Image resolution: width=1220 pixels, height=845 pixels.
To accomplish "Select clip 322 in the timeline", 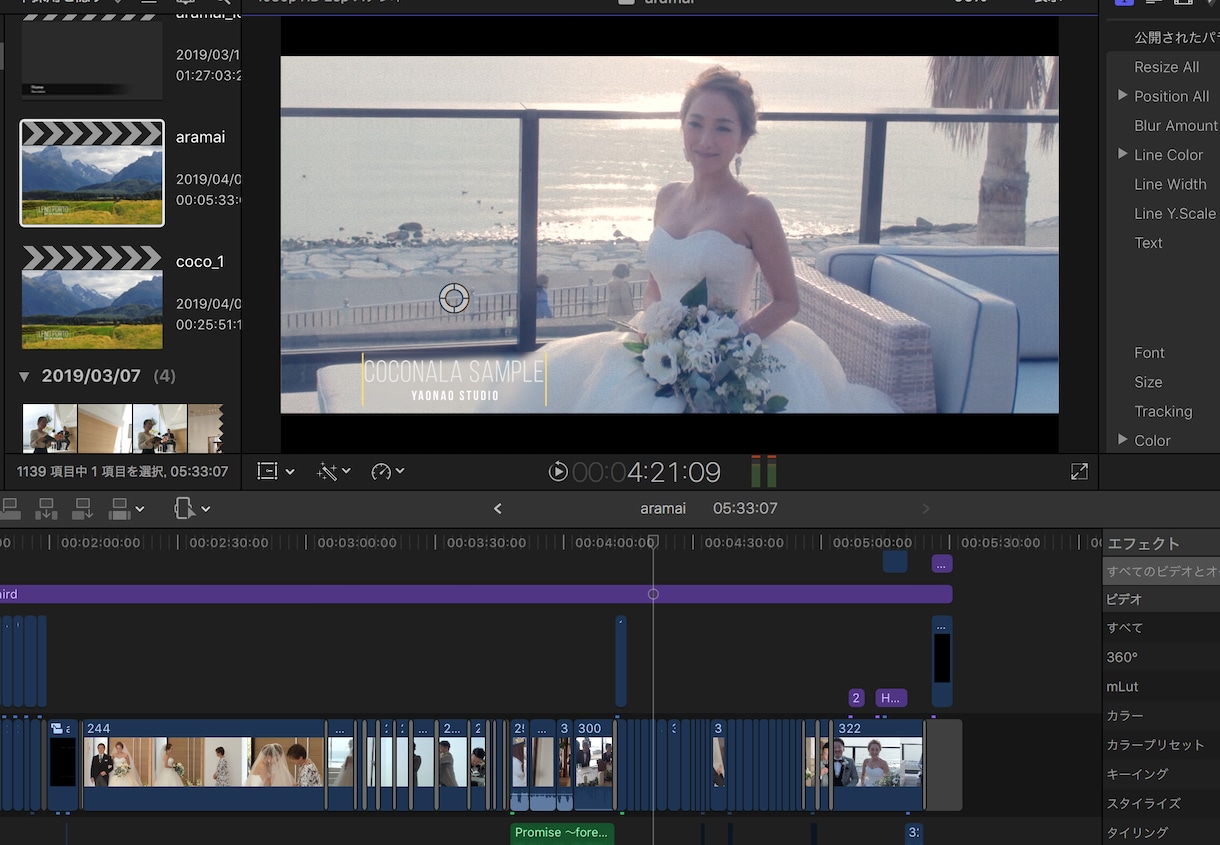I will (x=879, y=765).
